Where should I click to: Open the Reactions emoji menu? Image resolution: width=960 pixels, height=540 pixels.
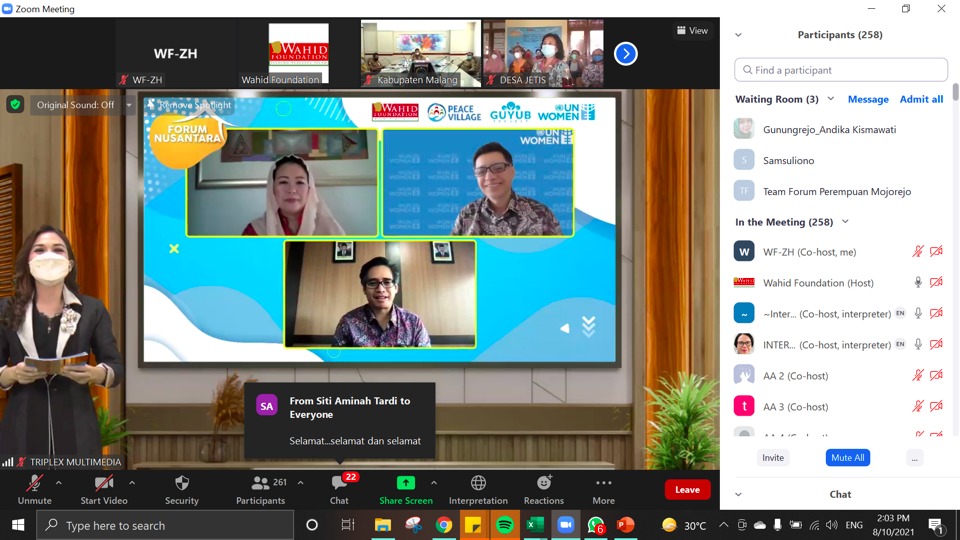(543, 484)
